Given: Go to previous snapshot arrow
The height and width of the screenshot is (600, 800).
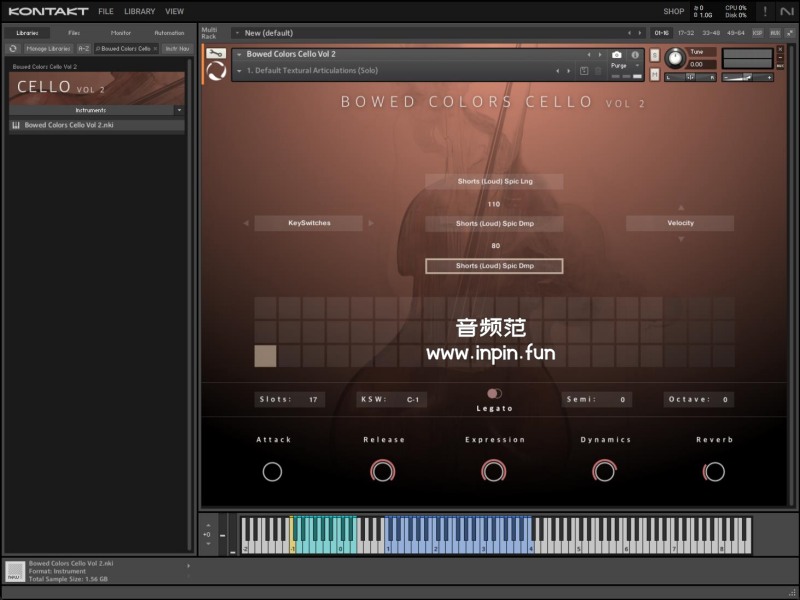Looking at the screenshot, I should (557, 71).
